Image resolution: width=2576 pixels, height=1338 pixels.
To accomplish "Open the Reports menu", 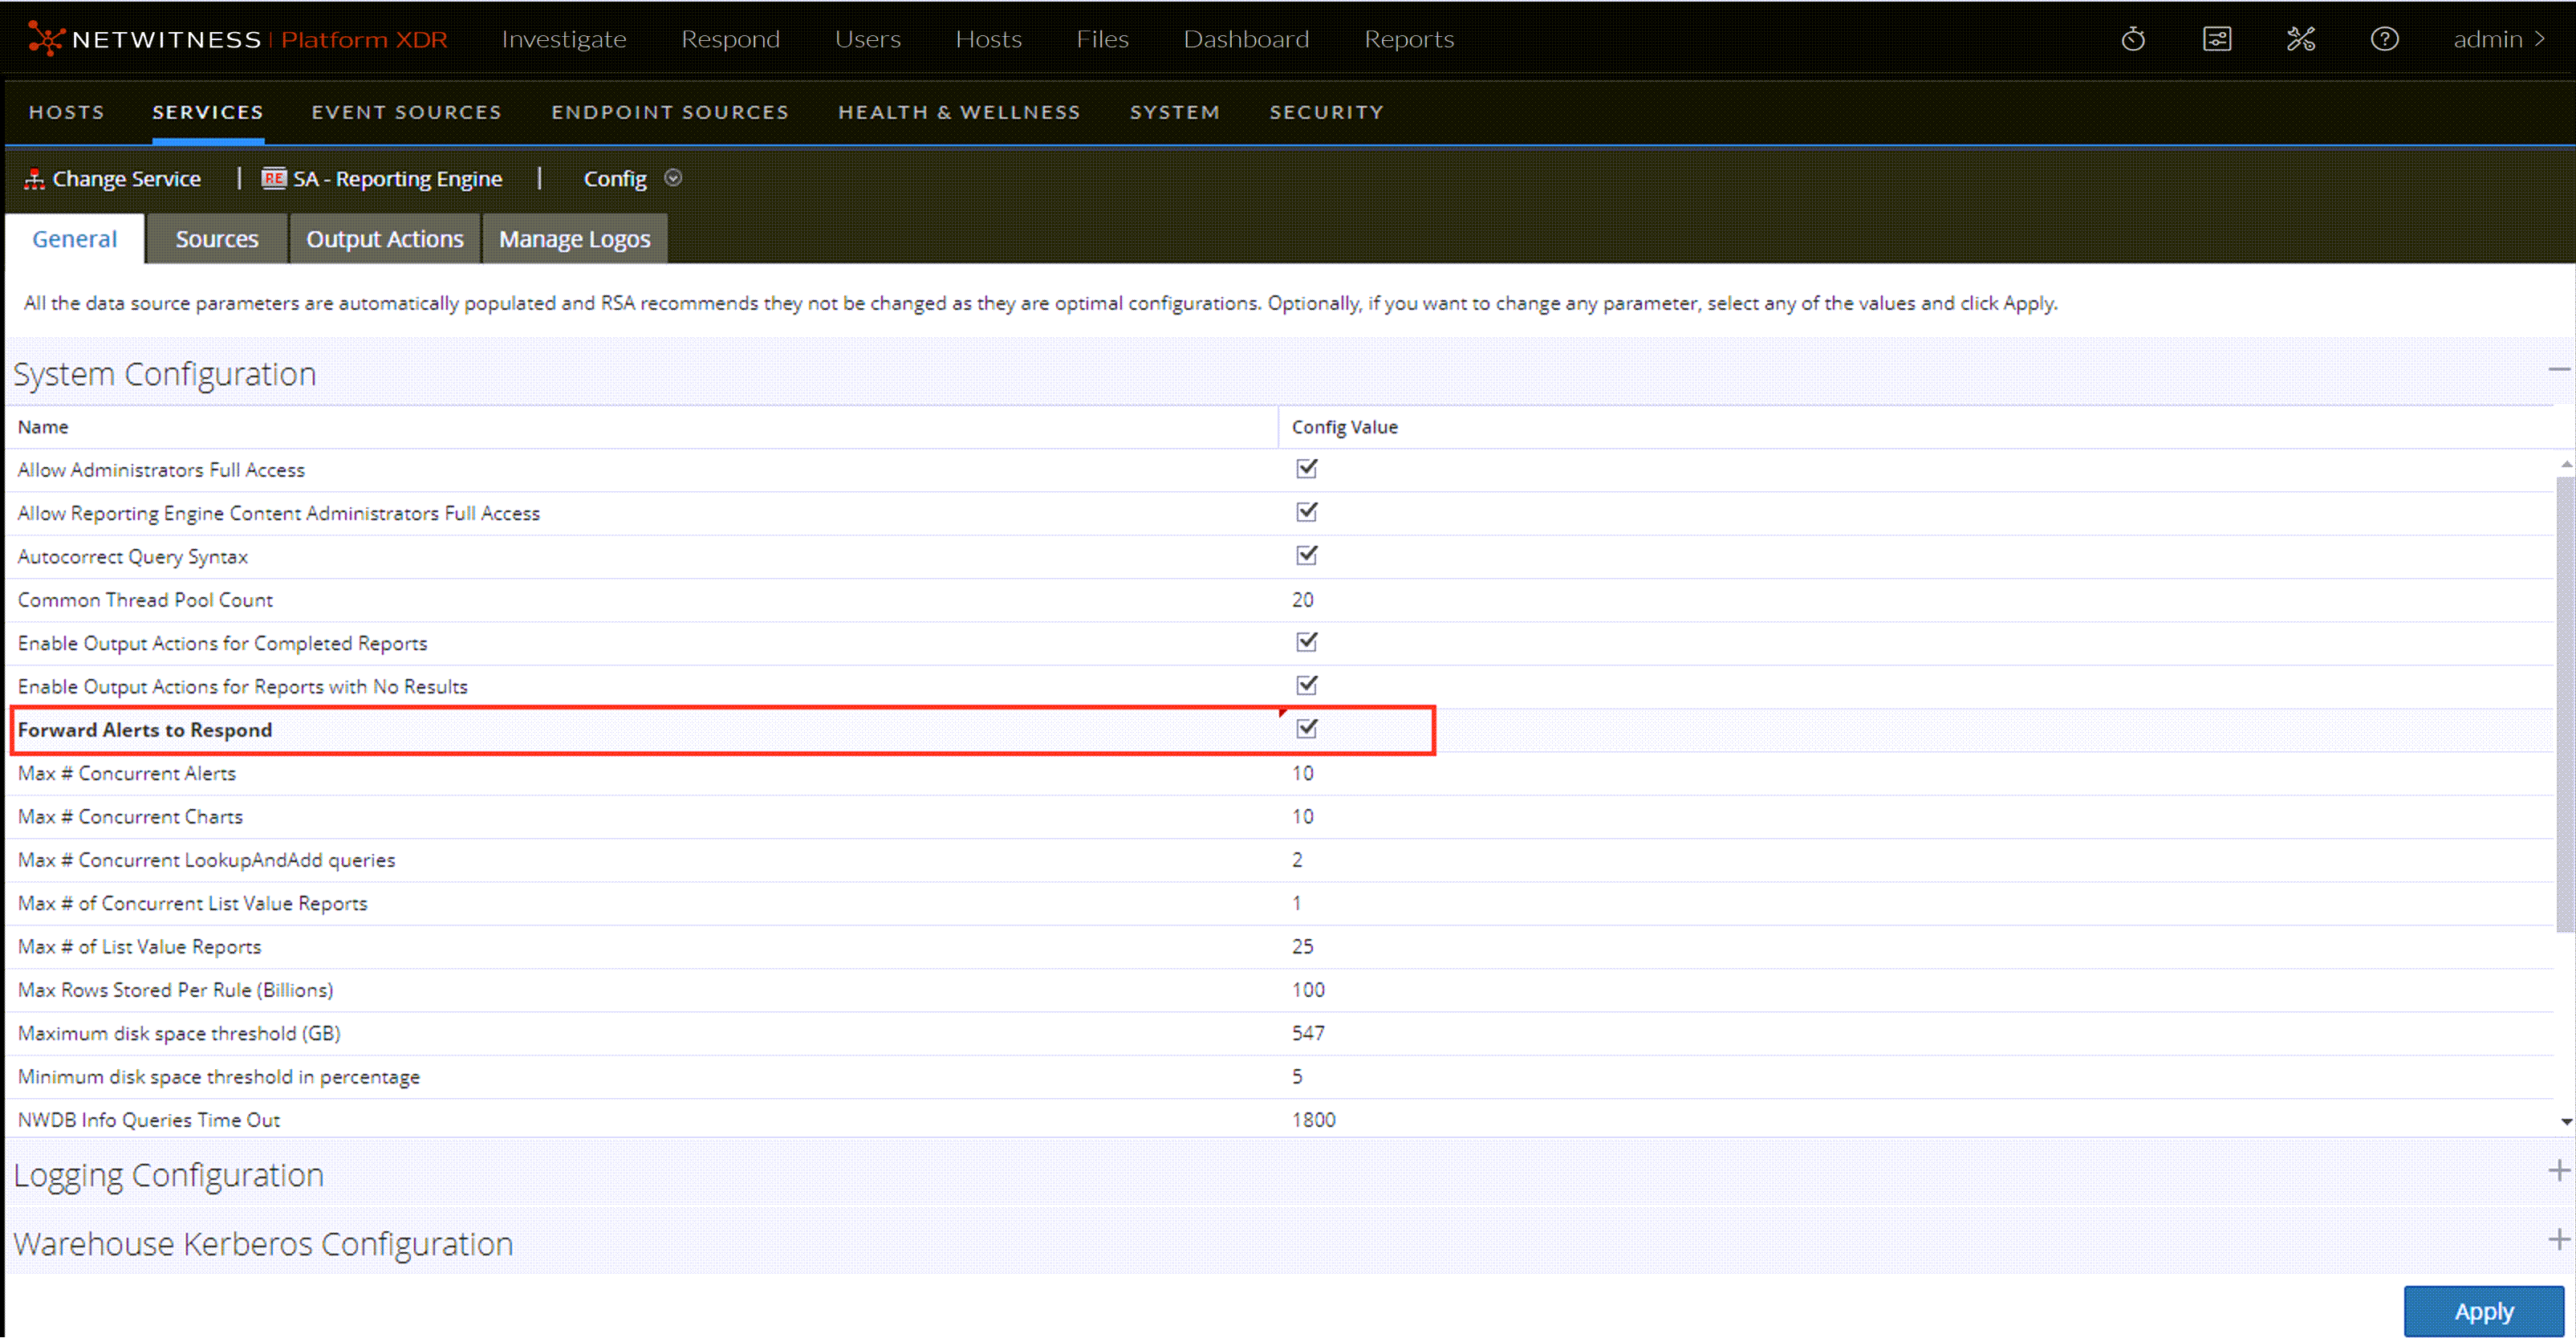I will (x=1409, y=39).
